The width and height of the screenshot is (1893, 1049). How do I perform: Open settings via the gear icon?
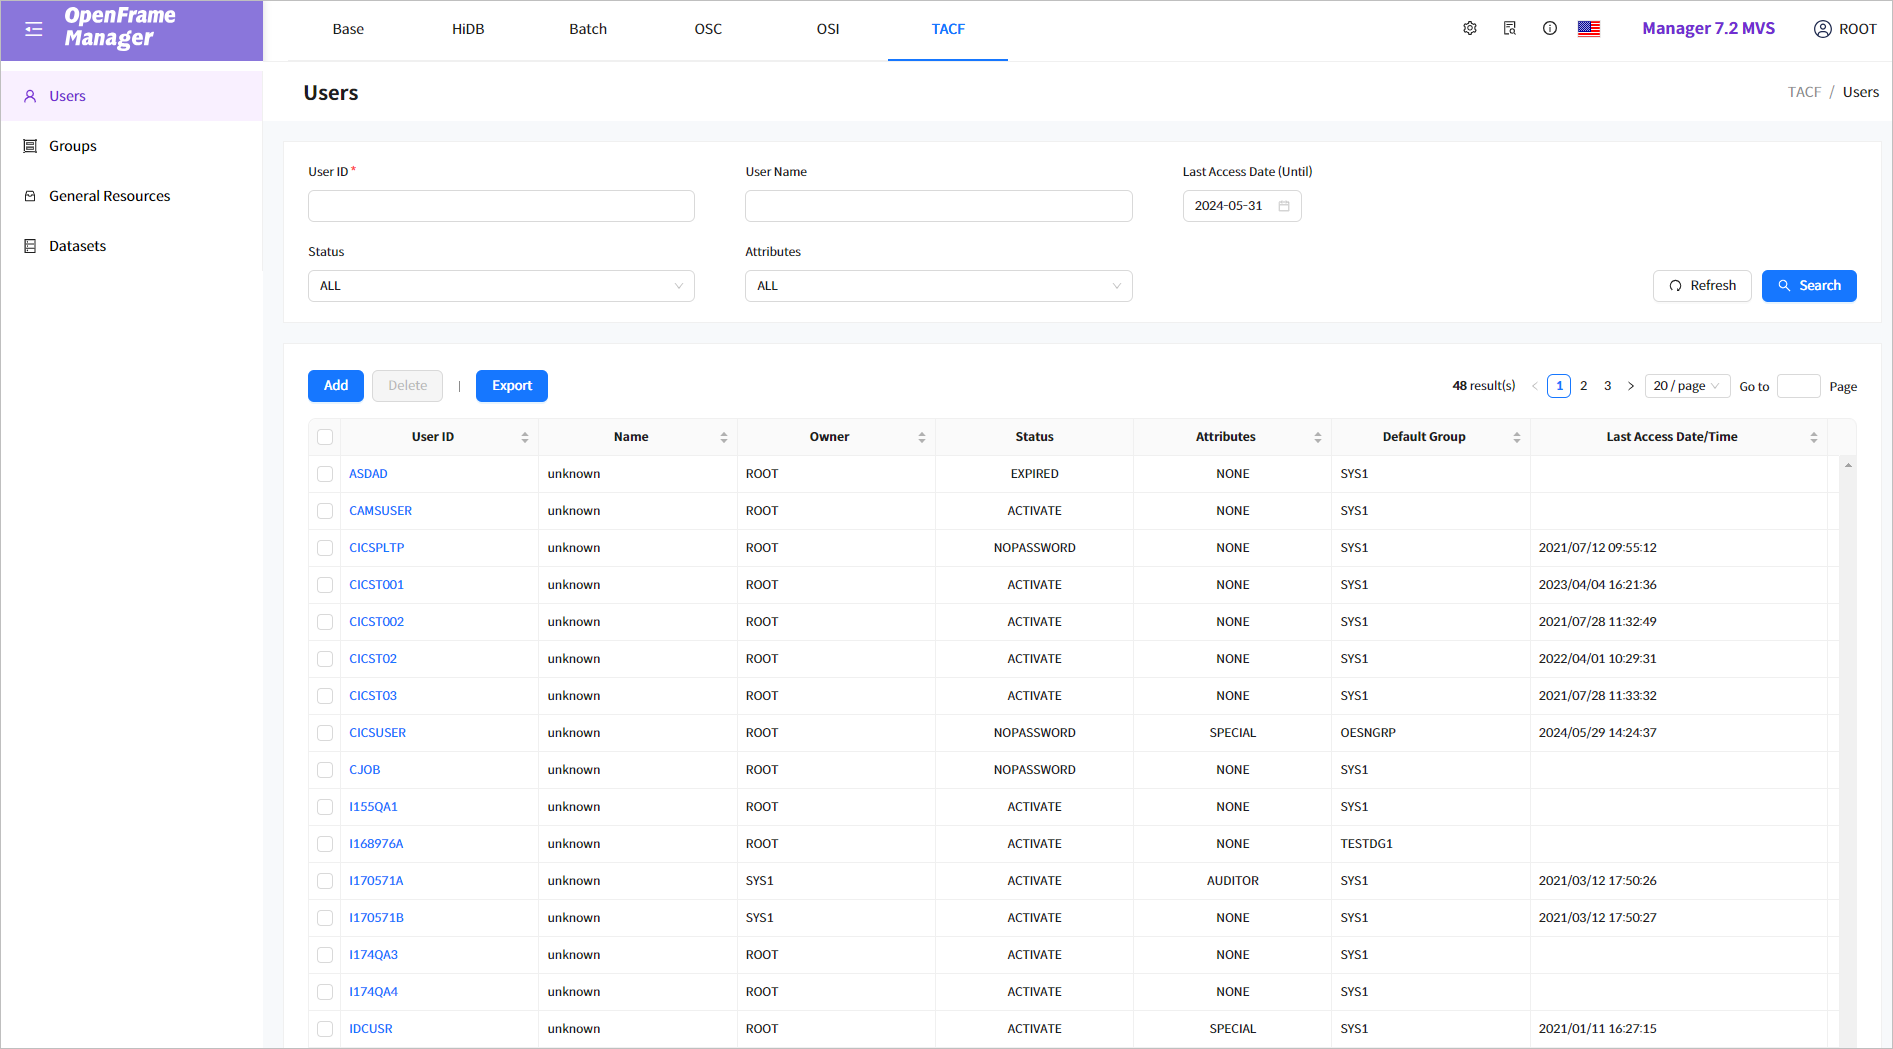point(1470,29)
